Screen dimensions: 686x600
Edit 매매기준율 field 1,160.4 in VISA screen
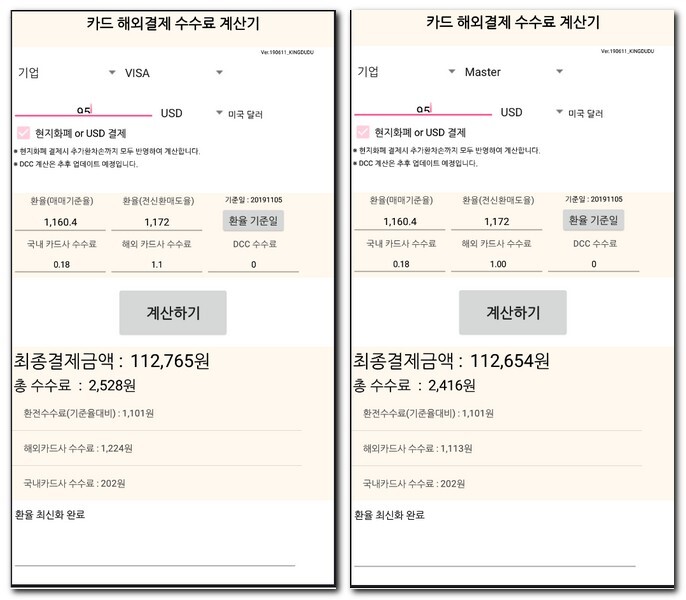click(x=60, y=222)
